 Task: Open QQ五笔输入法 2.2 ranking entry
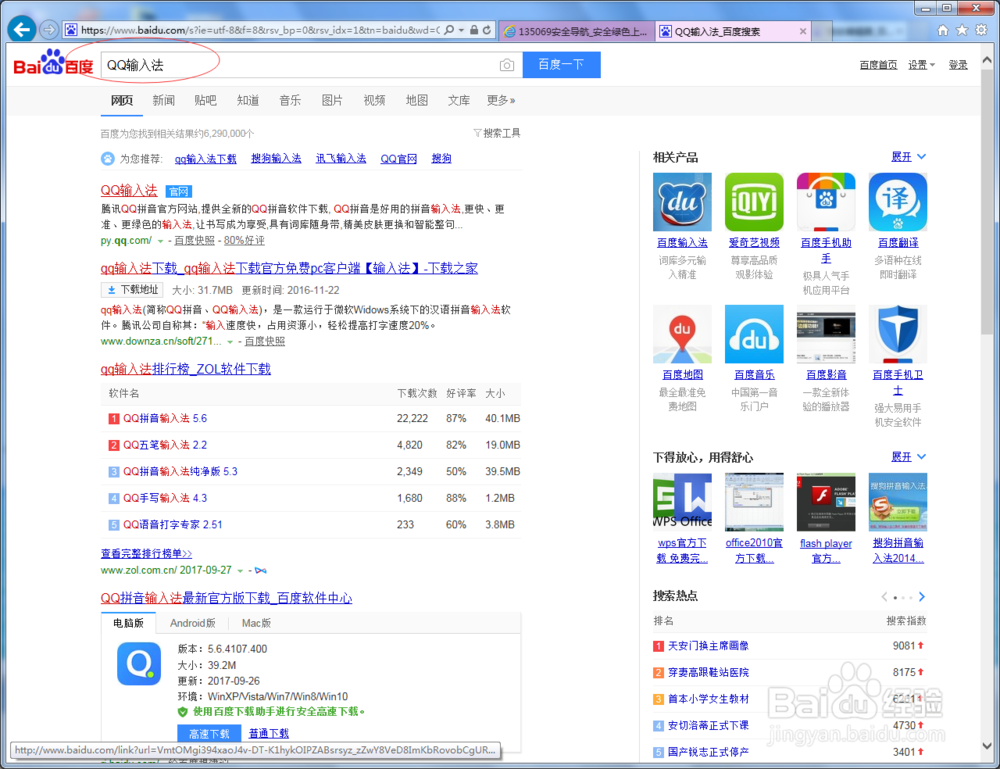(165, 445)
